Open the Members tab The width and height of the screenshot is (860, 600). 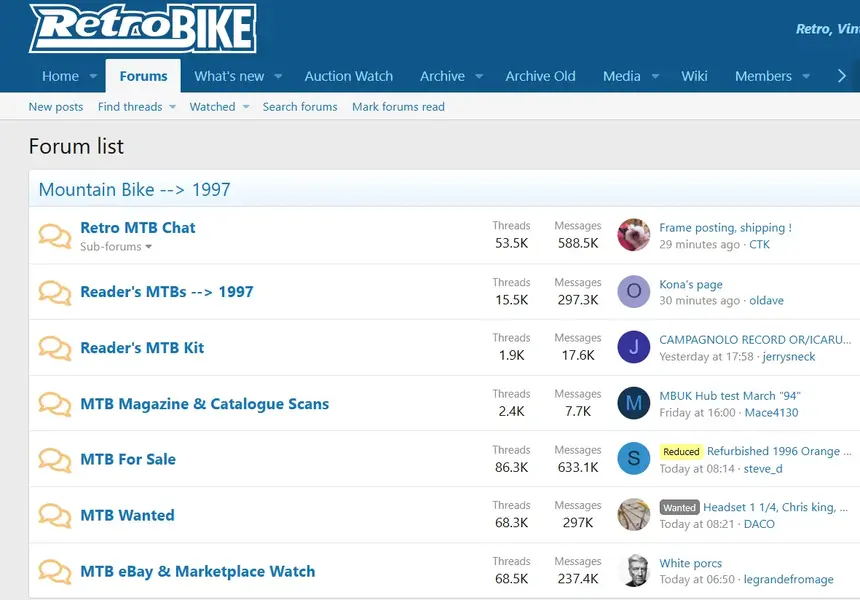click(x=763, y=76)
